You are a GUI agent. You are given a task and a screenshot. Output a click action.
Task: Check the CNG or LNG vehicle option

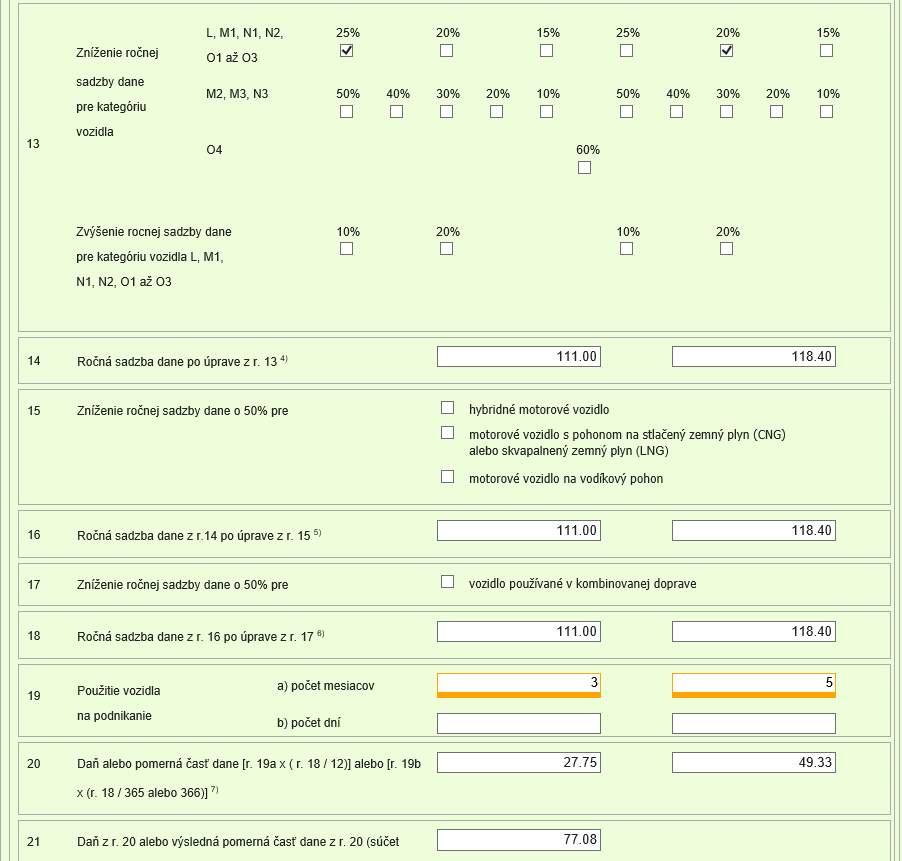pos(448,433)
